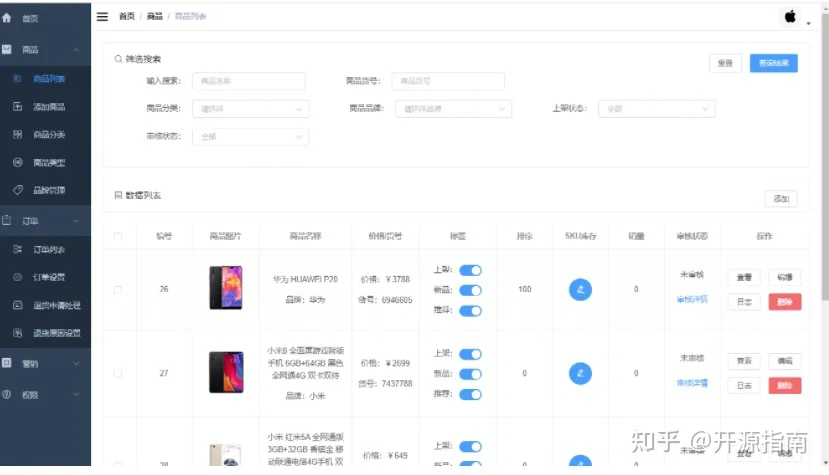The width and height of the screenshot is (829, 475).
Task: Click the 数据列表 icon
Action: point(118,195)
